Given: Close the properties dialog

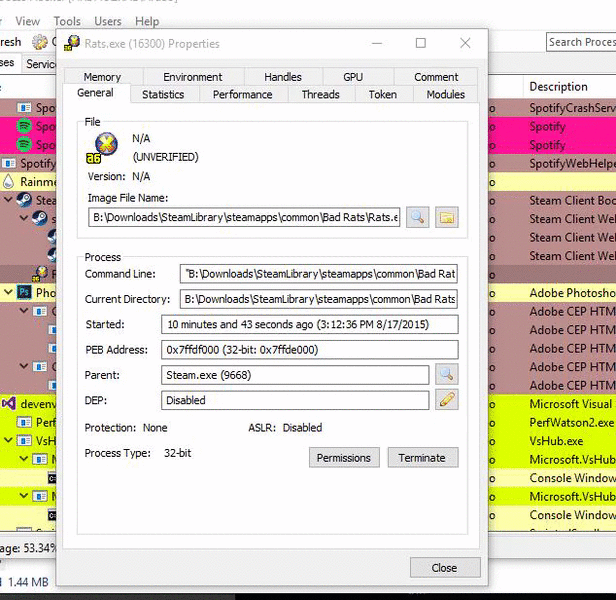Looking at the screenshot, I should [445, 567].
